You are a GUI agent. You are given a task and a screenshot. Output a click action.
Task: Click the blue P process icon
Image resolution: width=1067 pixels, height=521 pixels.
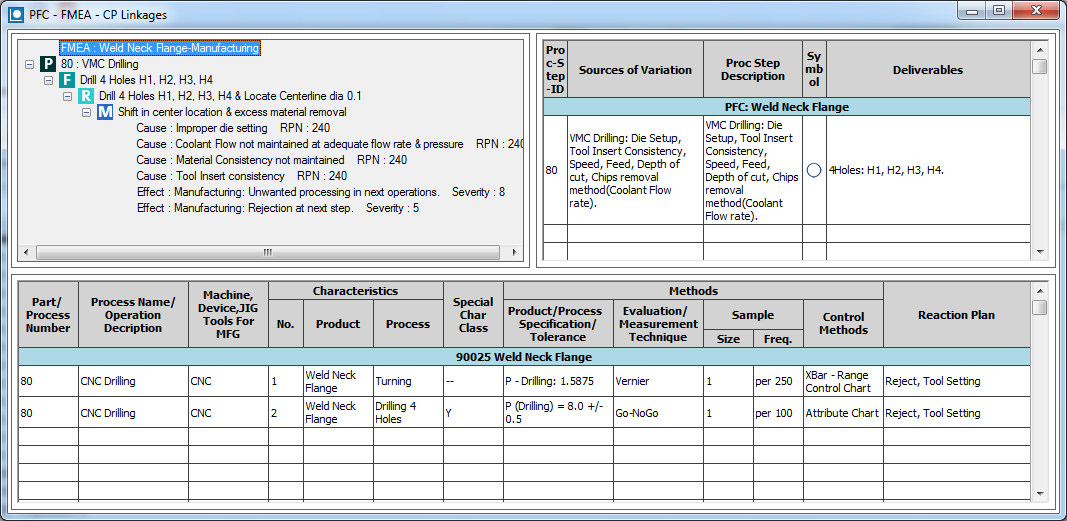tap(48, 64)
